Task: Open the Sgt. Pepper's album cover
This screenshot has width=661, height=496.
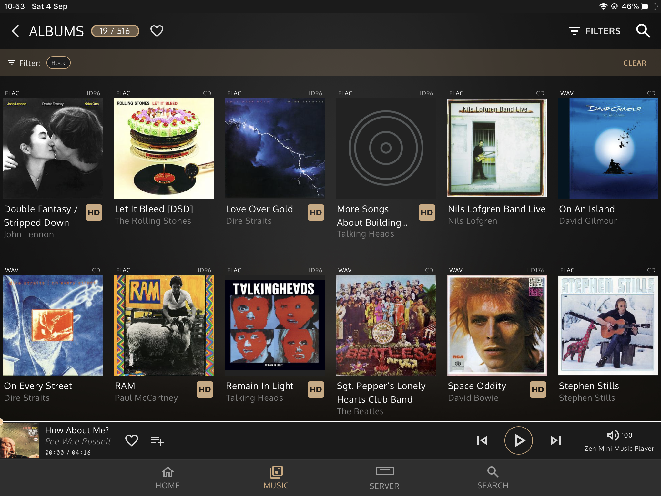Action: coord(386,325)
